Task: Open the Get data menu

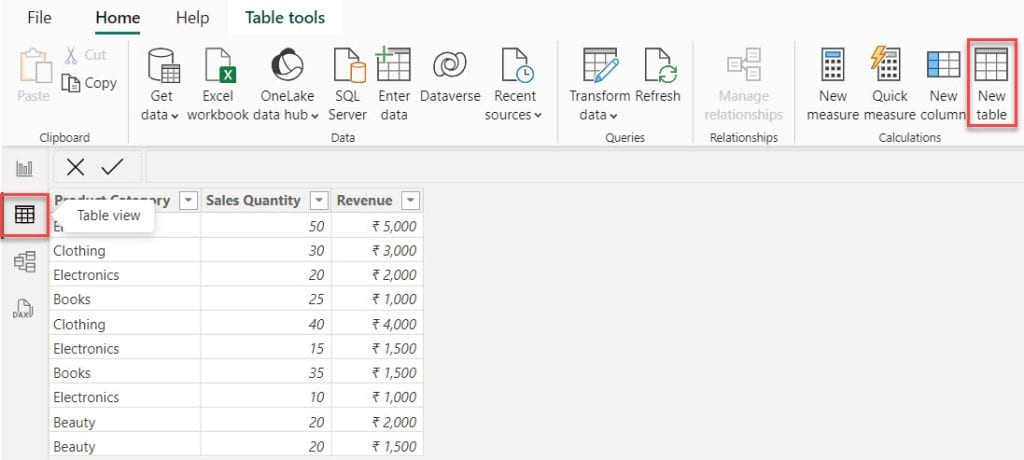Action: click(160, 85)
